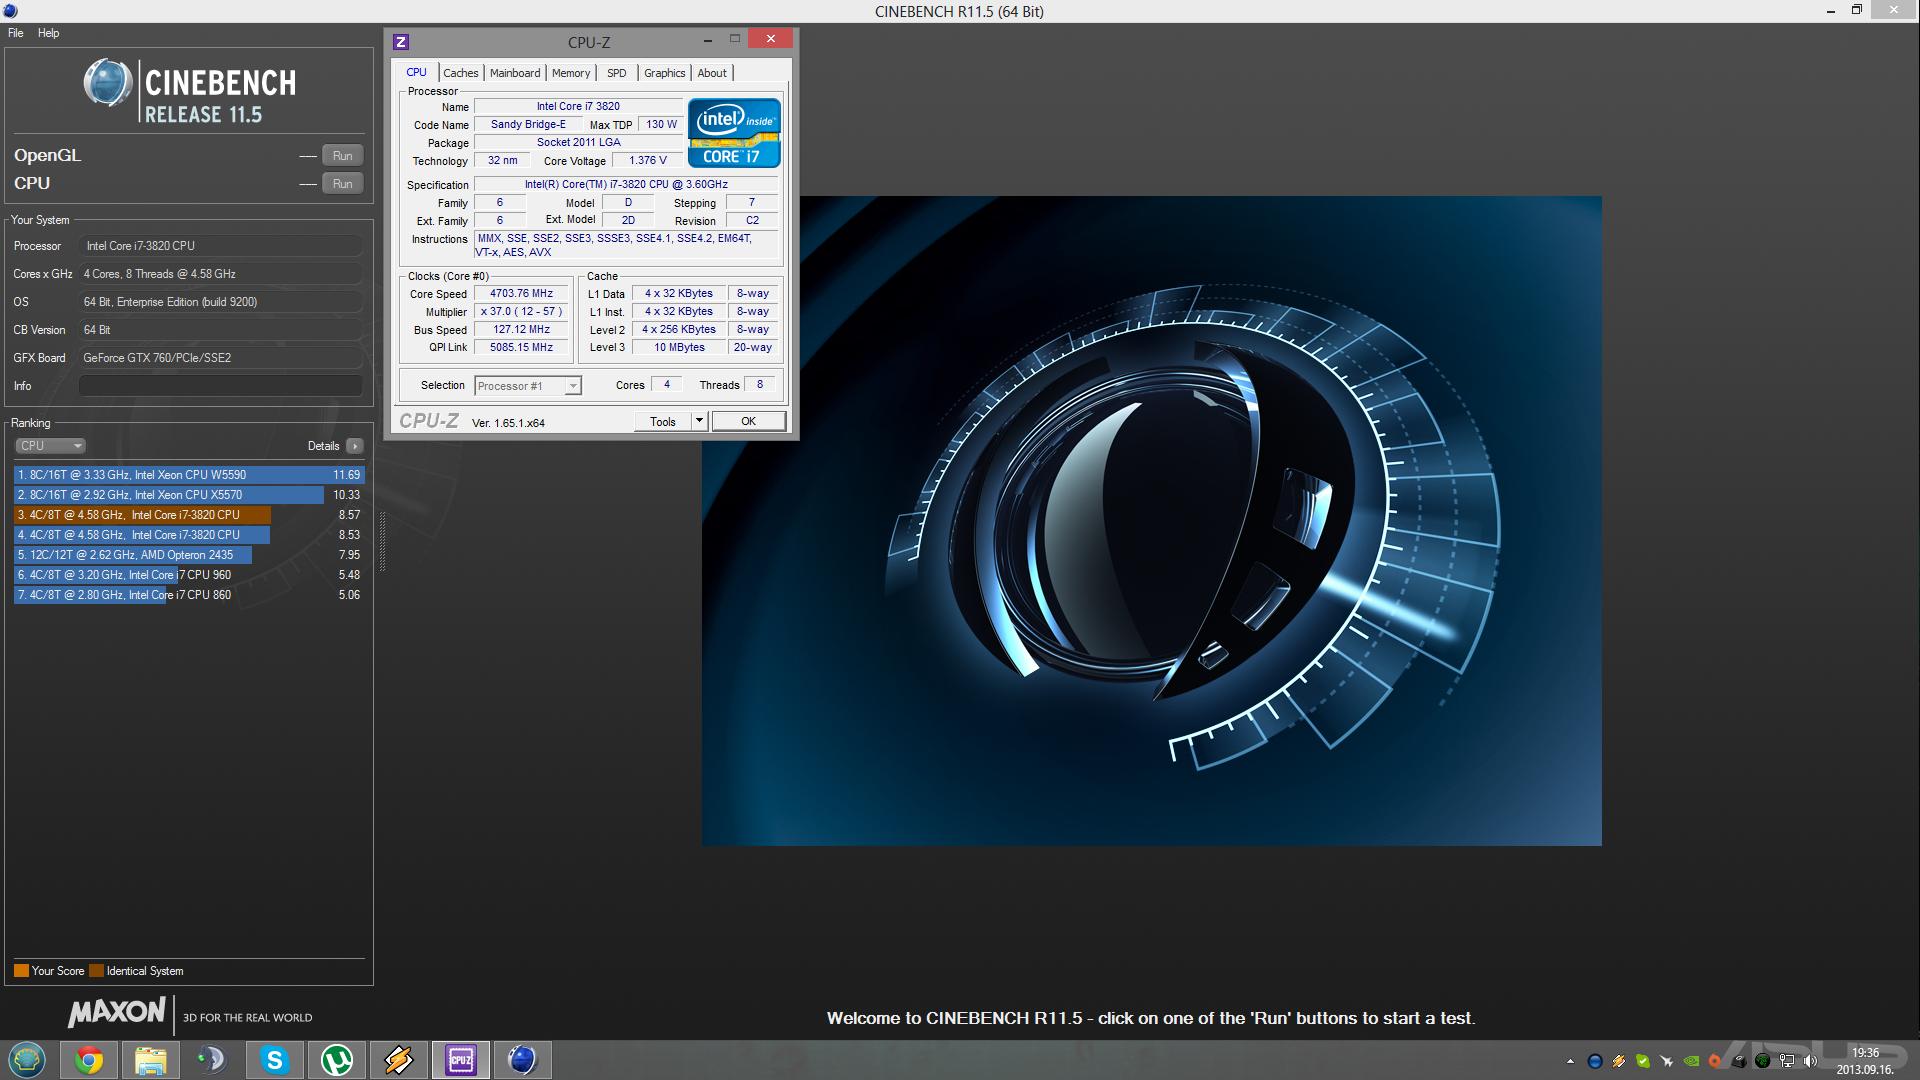Screen dimensions: 1920x1080
Task: Show hidden system tray icons
Action: pyautogui.click(x=1570, y=1061)
